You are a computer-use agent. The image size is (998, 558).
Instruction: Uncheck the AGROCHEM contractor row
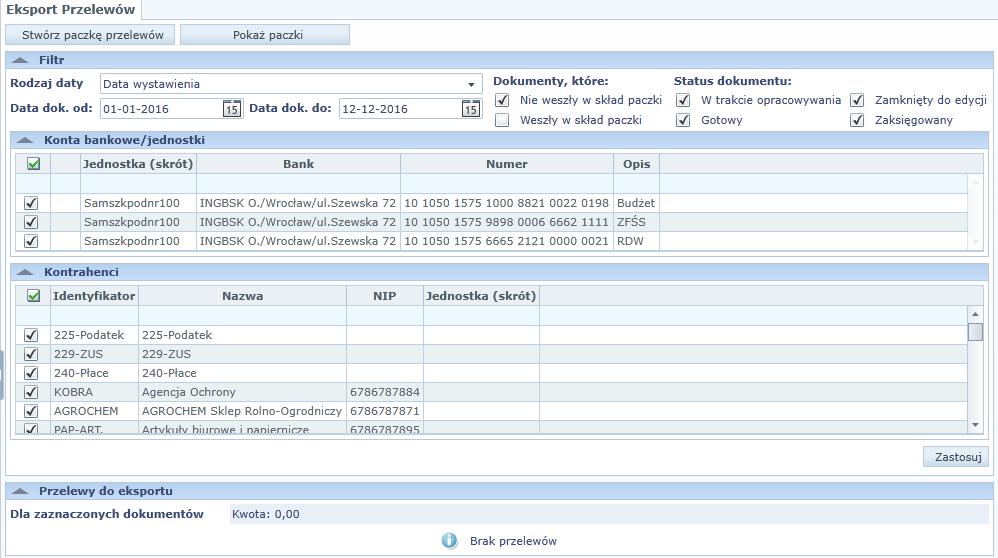(x=31, y=411)
